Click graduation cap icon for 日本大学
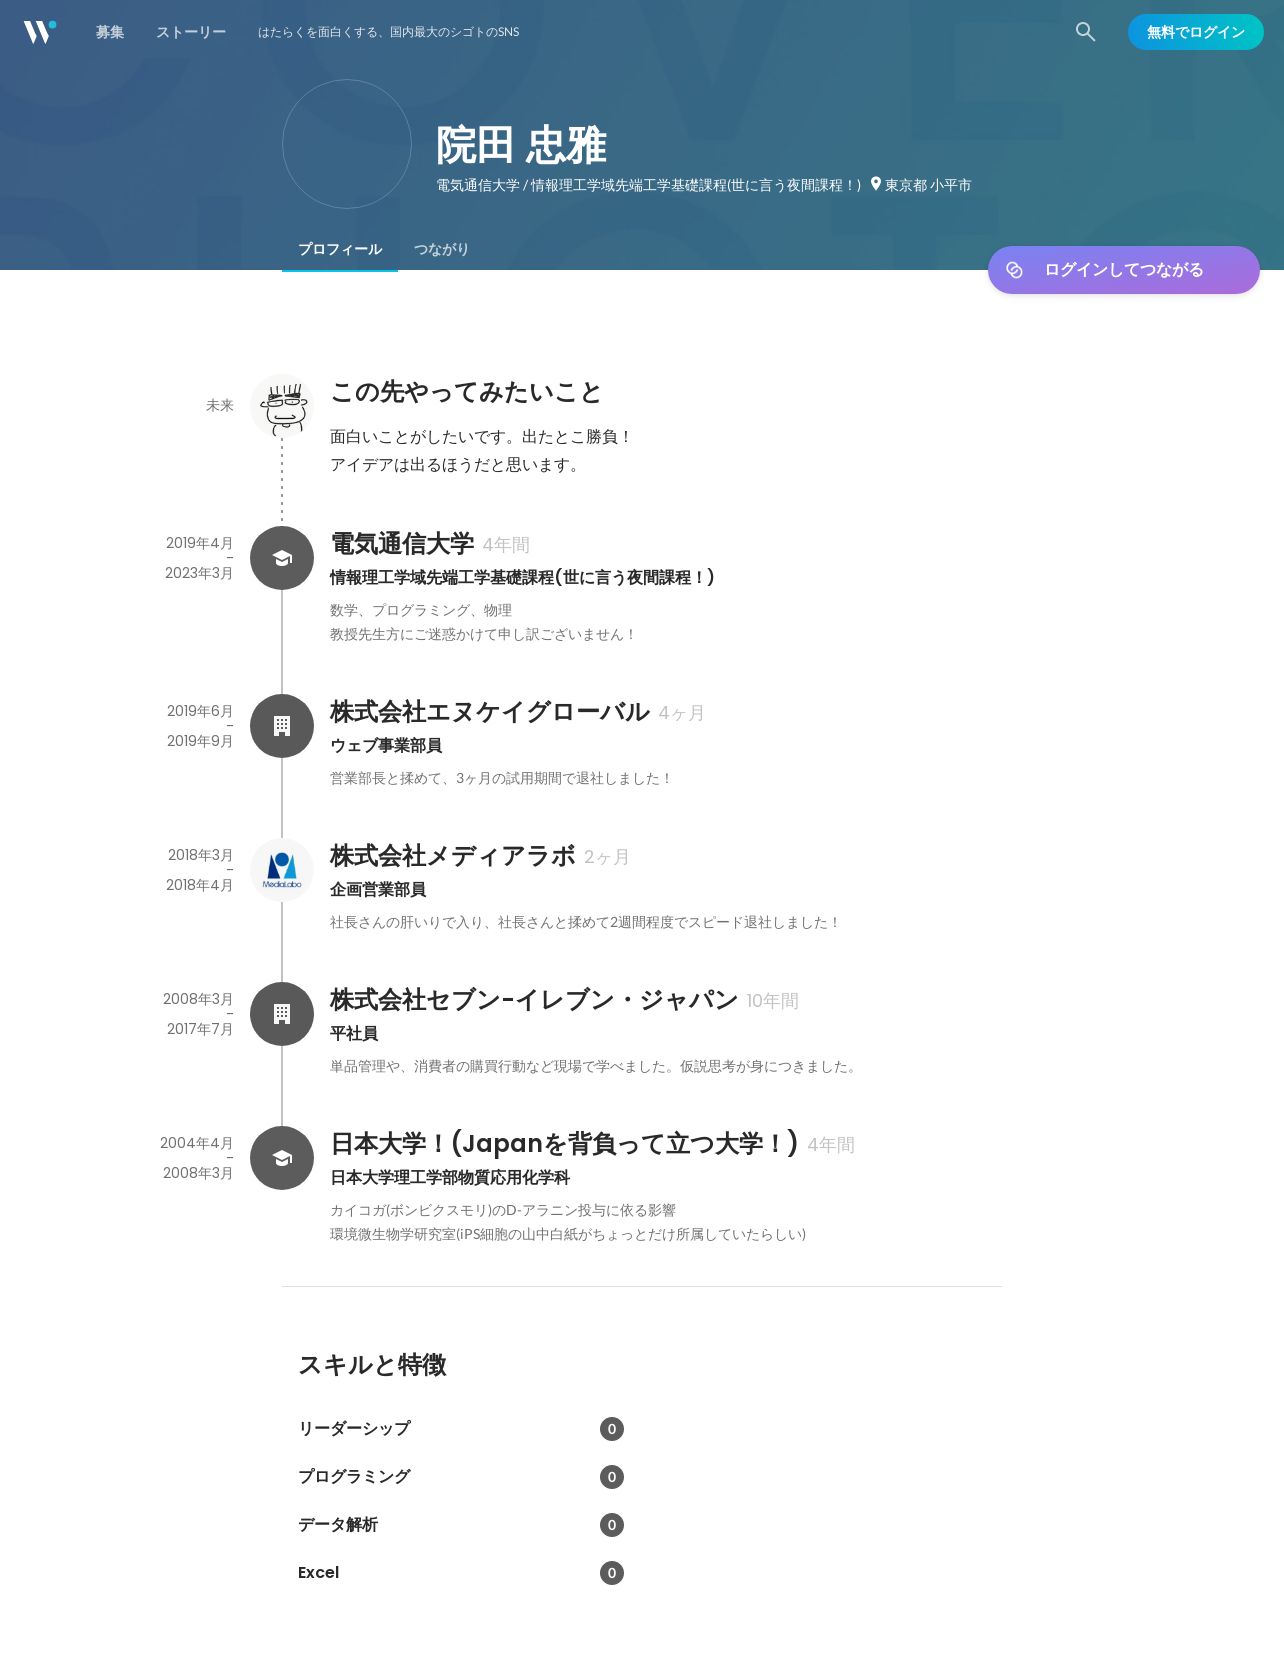 click(x=282, y=1158)
